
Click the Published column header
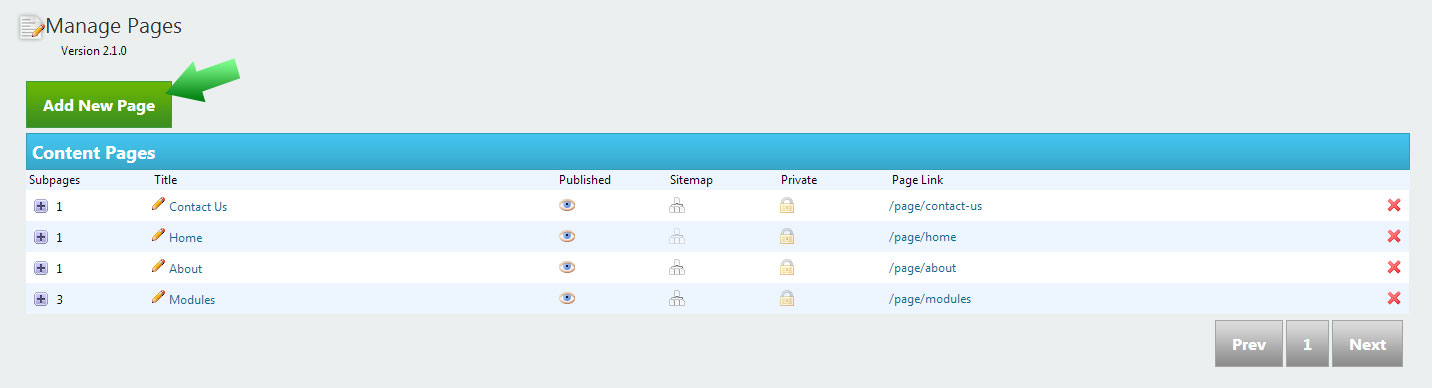[x=585, y=180]
